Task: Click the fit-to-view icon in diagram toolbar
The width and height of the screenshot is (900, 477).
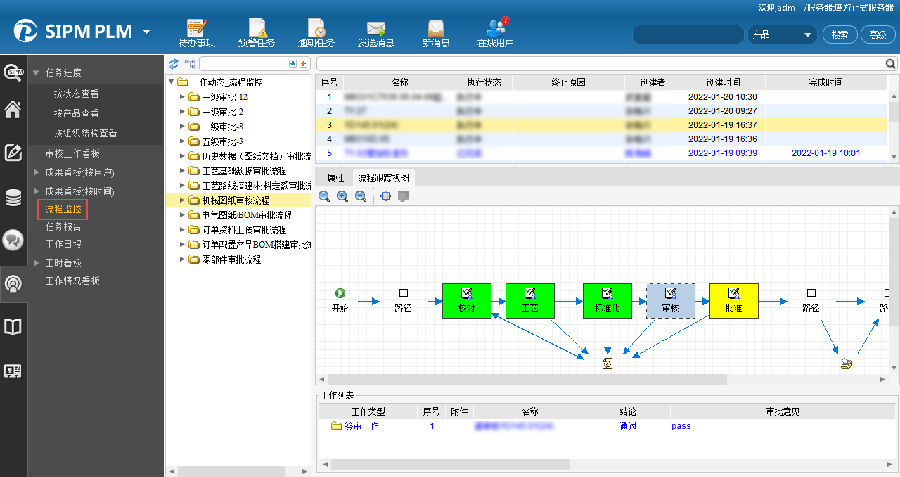Action: (x=386, y=197)
